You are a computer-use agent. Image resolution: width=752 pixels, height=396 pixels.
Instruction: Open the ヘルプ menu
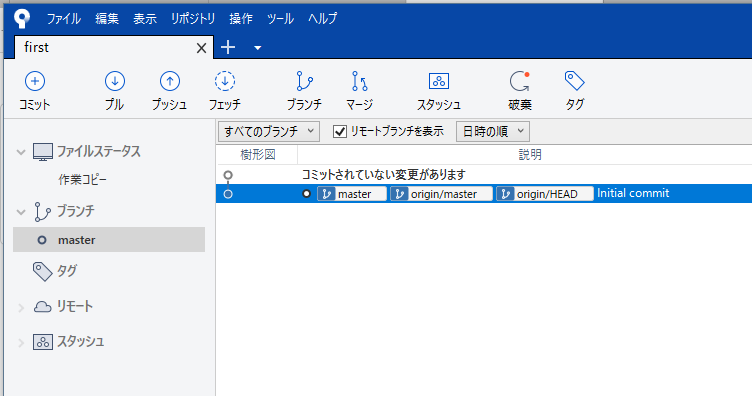point(322,19)
